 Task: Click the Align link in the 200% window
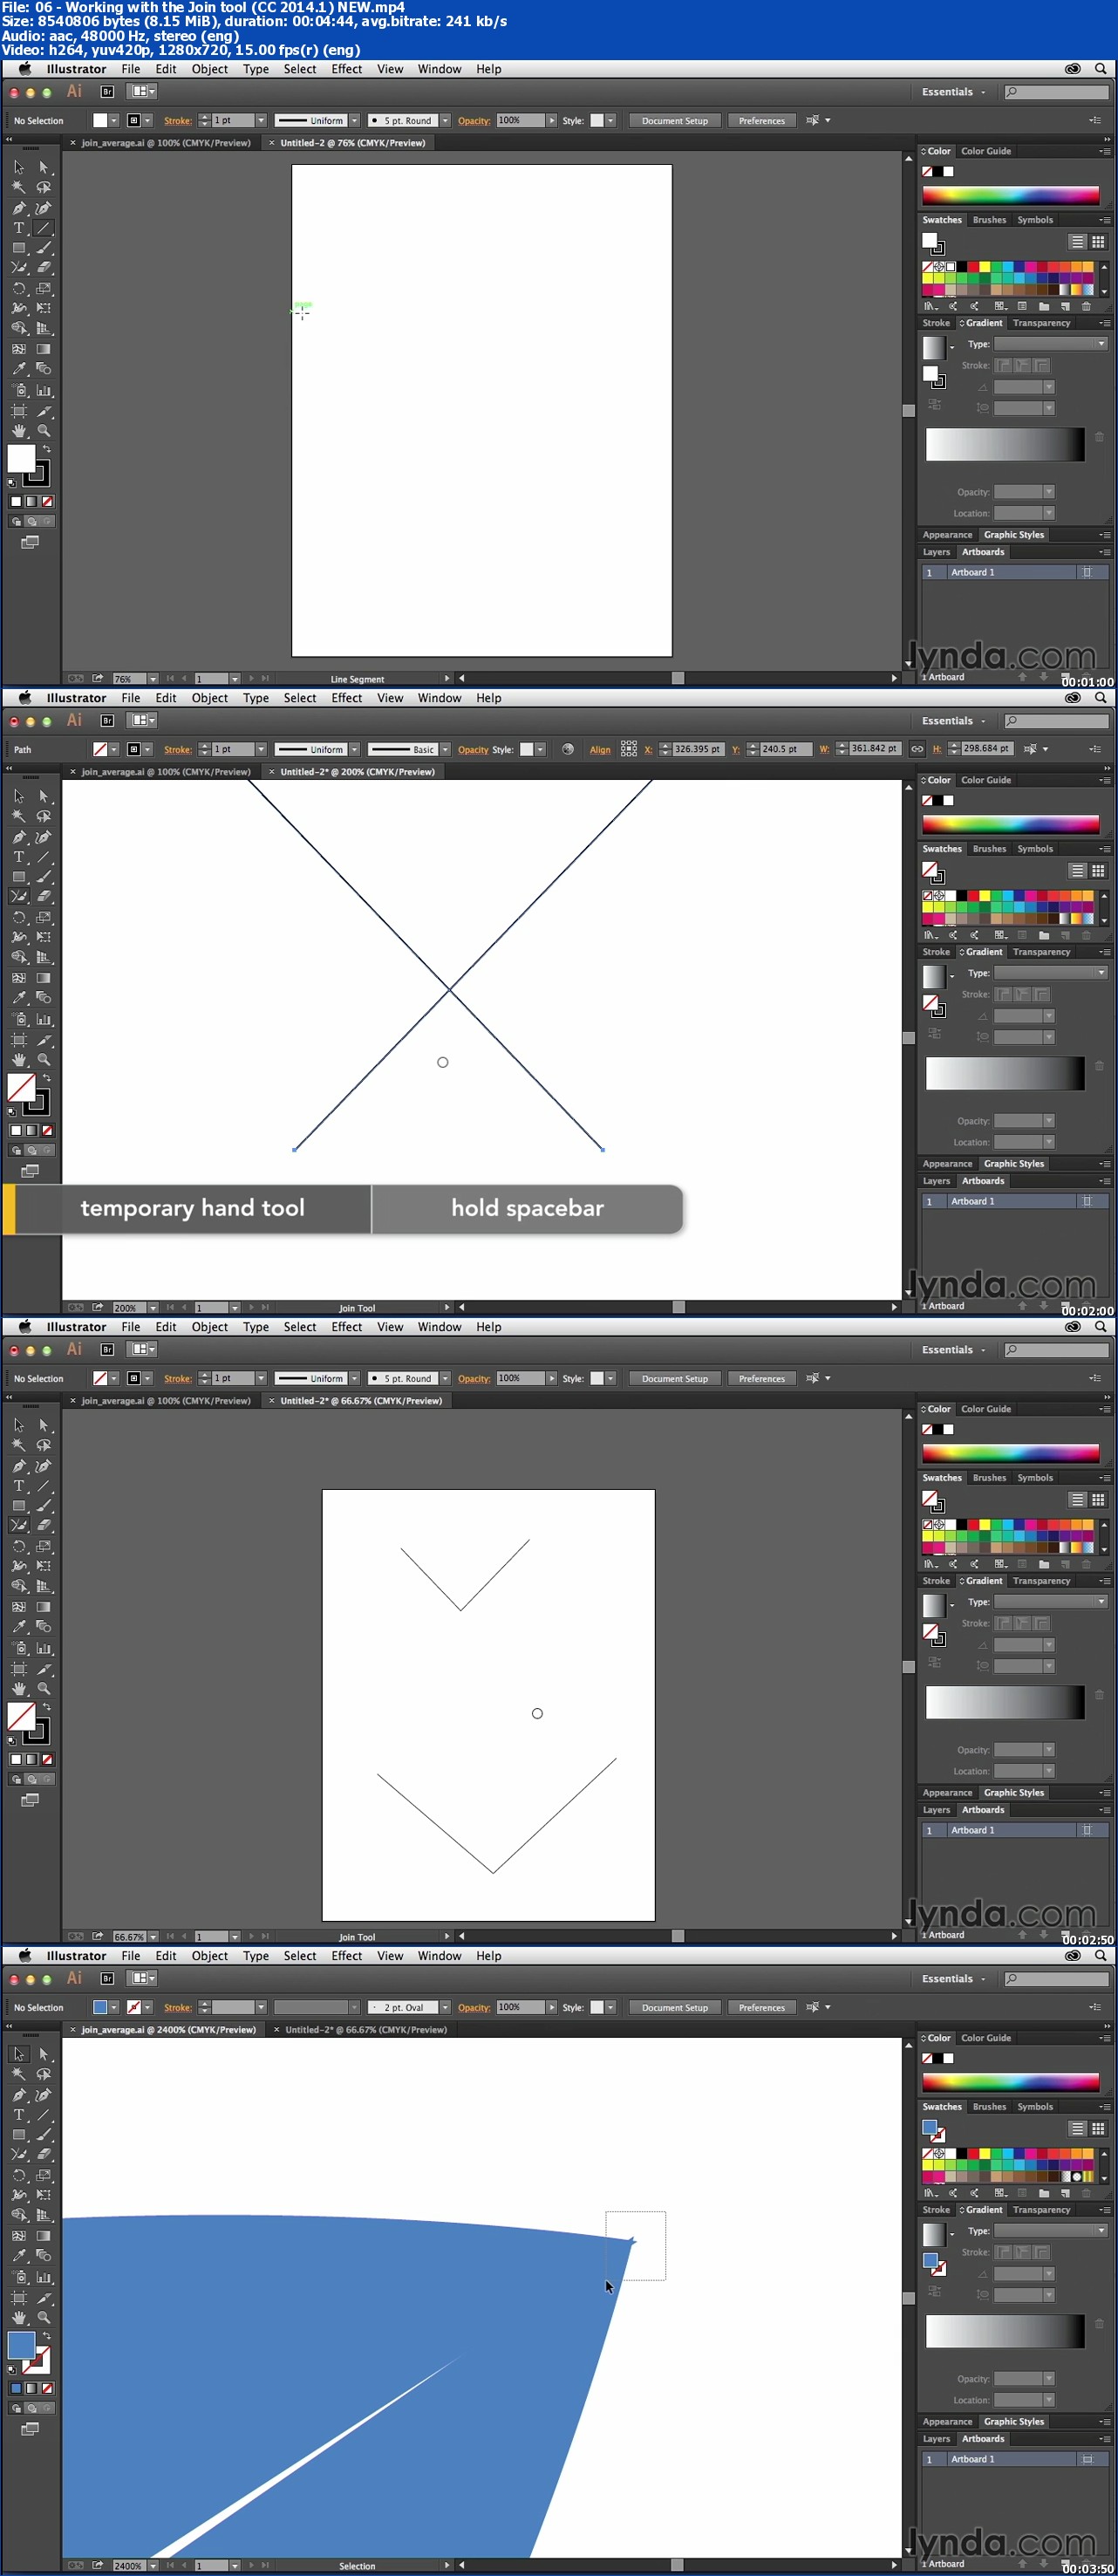tap(600, 750)
